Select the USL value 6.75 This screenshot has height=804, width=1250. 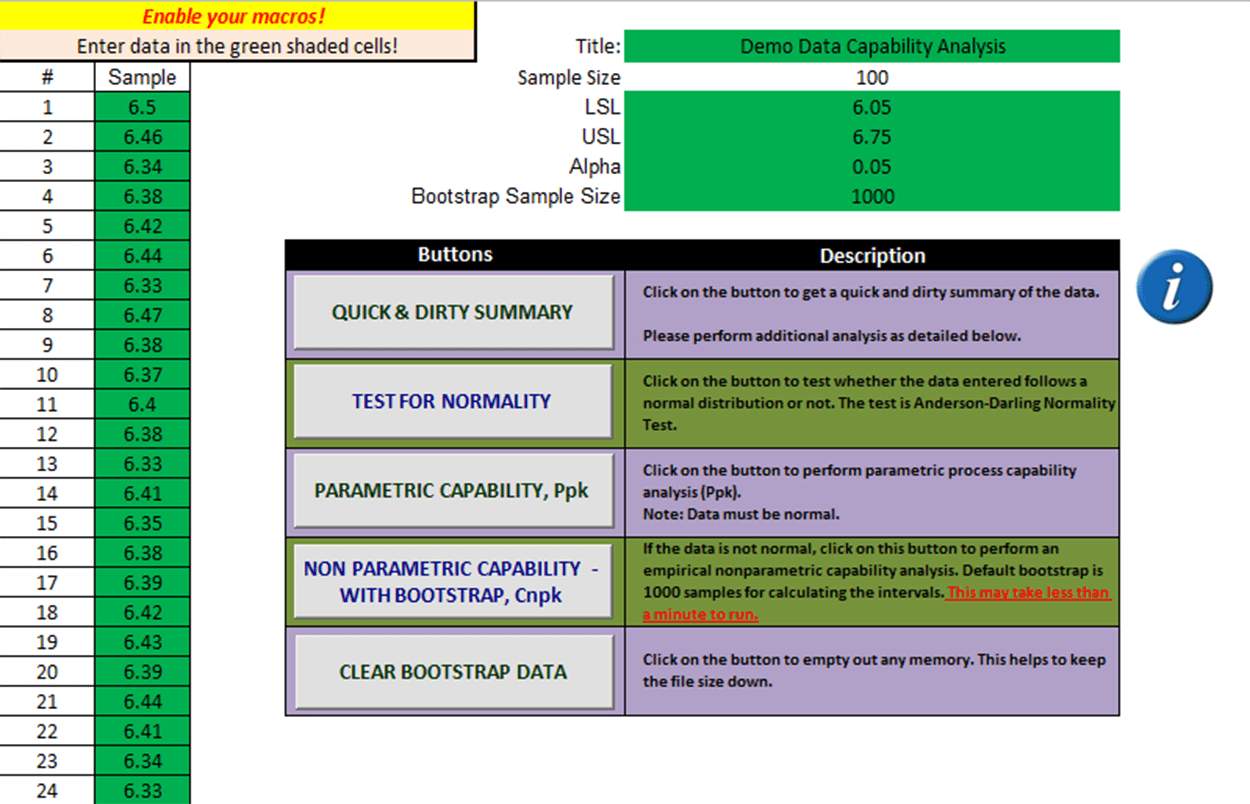click(872, 137)
